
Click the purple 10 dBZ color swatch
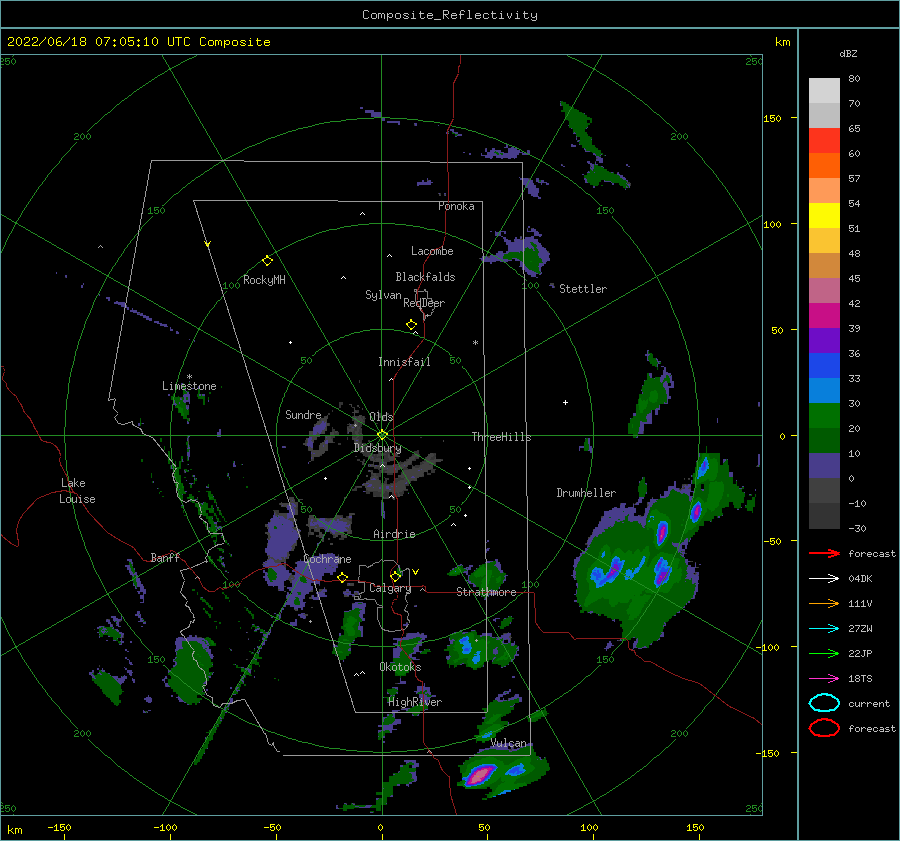(824, 466)
